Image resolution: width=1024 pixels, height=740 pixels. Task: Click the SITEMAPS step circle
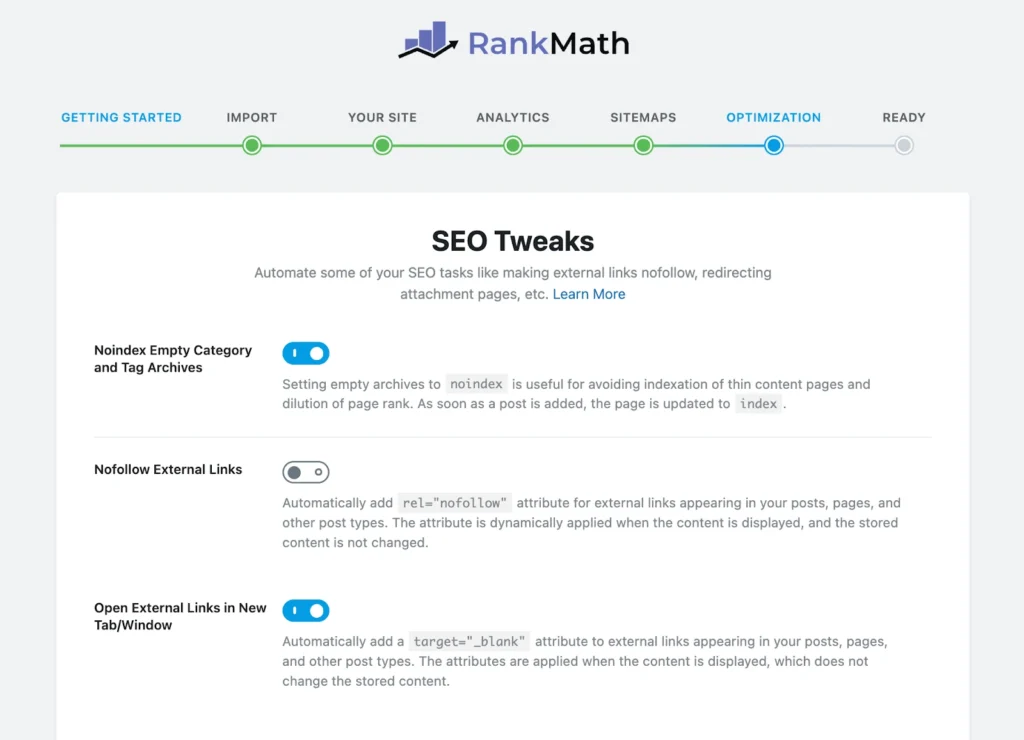[643, 145]
